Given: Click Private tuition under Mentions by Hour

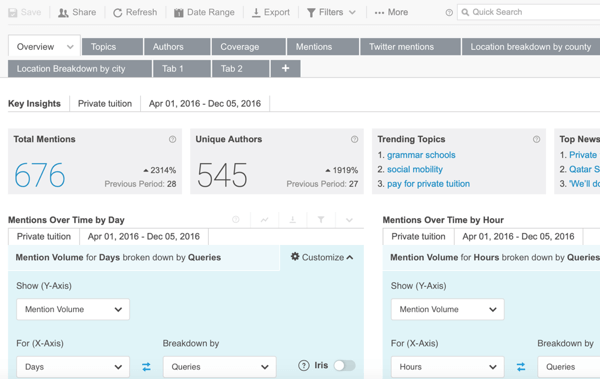Looking at the screenshot, I should point(418,237).
